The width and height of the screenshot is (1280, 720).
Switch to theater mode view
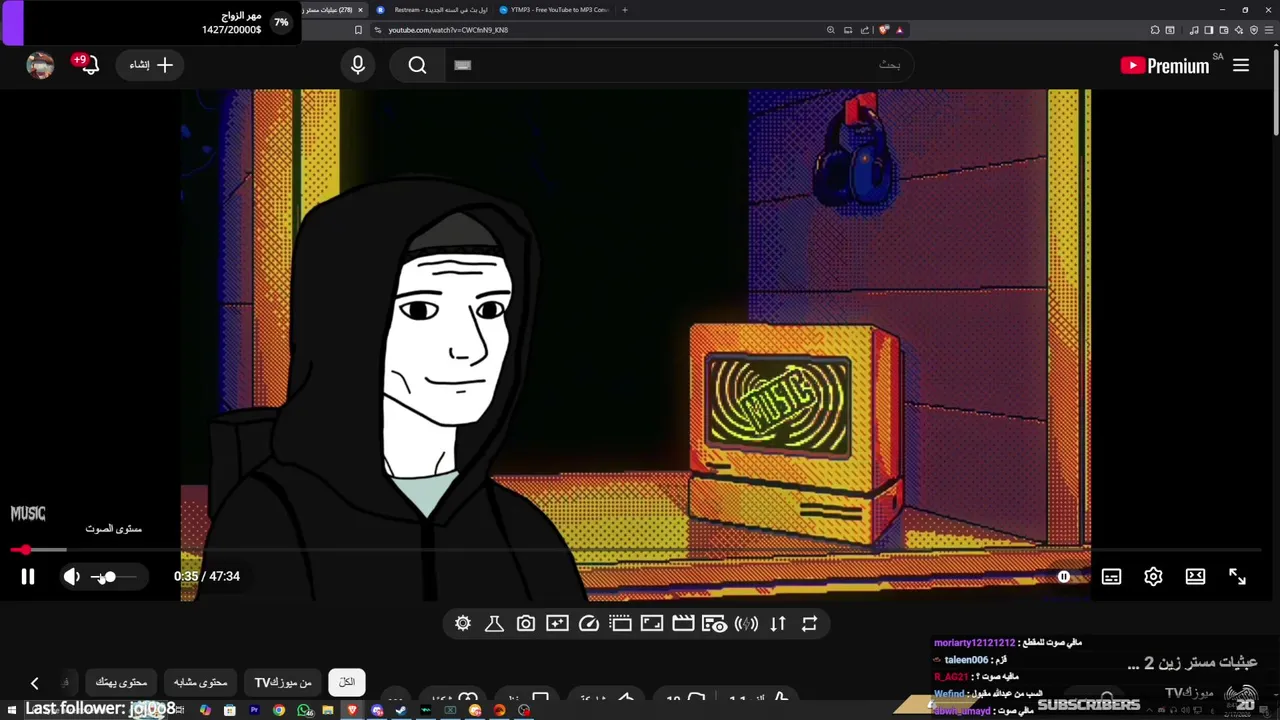1195,576
